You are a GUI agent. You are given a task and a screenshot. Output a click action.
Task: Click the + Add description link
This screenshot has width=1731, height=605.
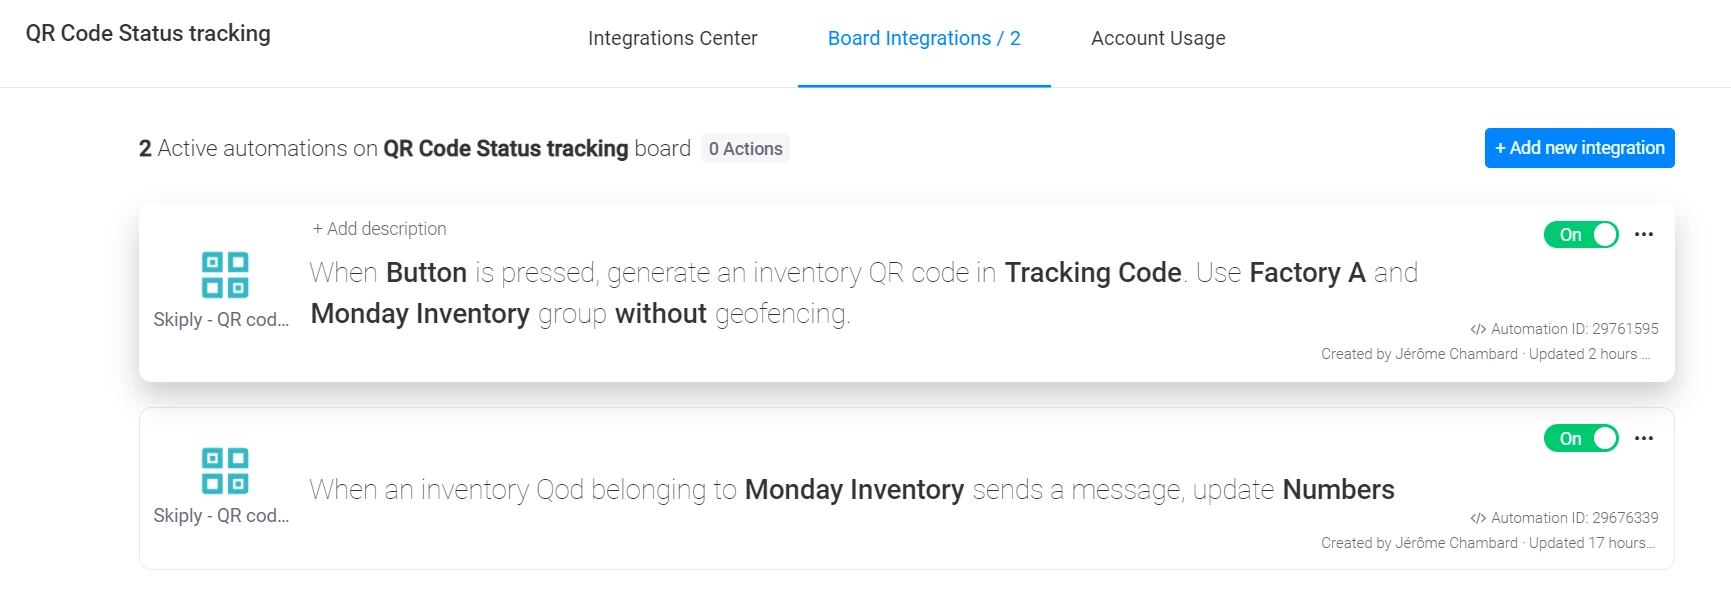(379, 229)
